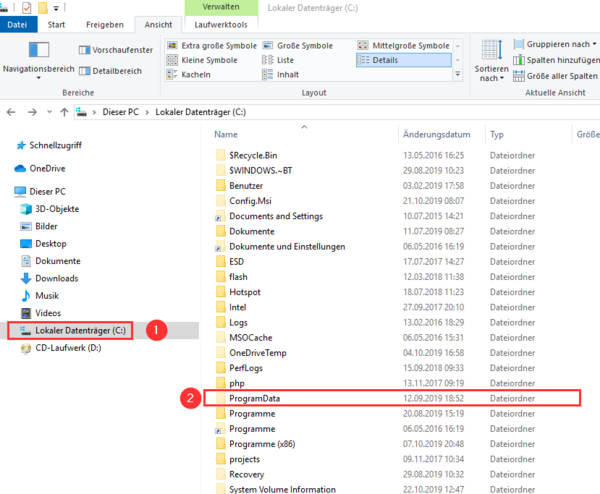
Task: Select the ProgramData folder
Action: [x=392, y=398]
